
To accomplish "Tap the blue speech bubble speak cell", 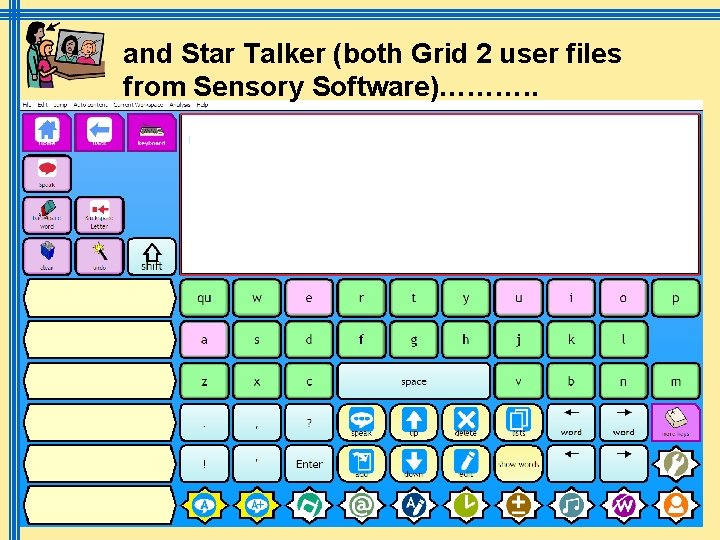I will (361, 422).
